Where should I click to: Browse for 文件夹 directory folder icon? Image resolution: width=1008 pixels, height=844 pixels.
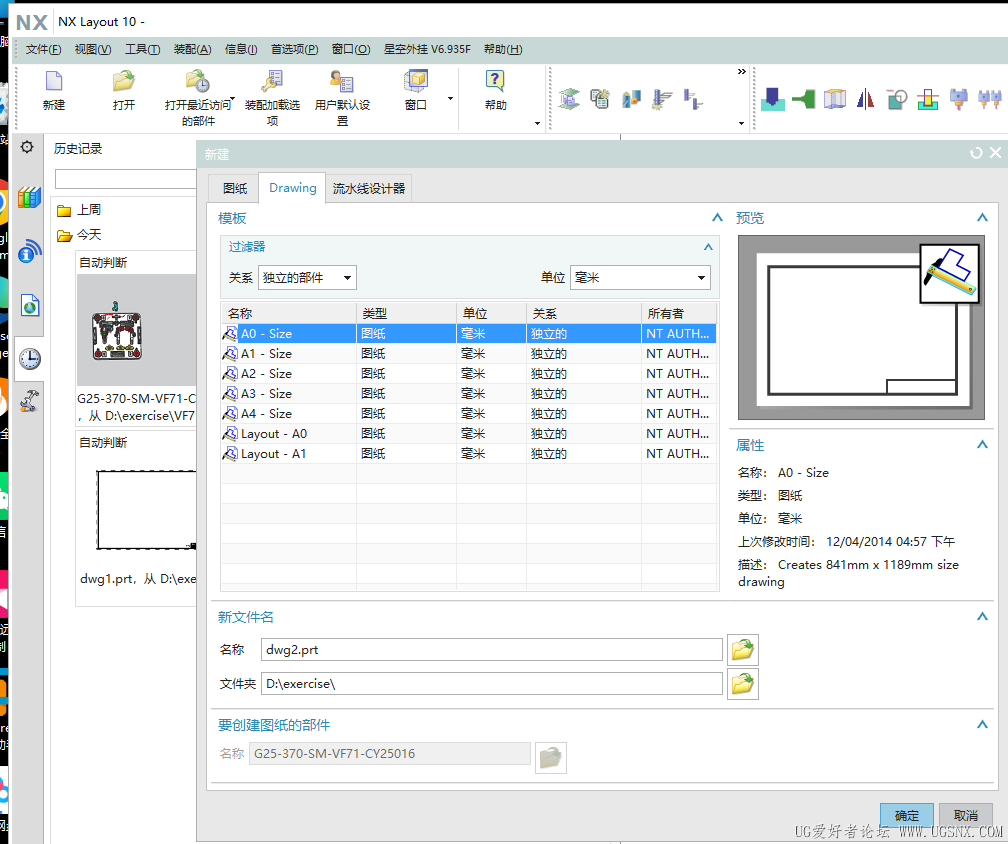742,683
